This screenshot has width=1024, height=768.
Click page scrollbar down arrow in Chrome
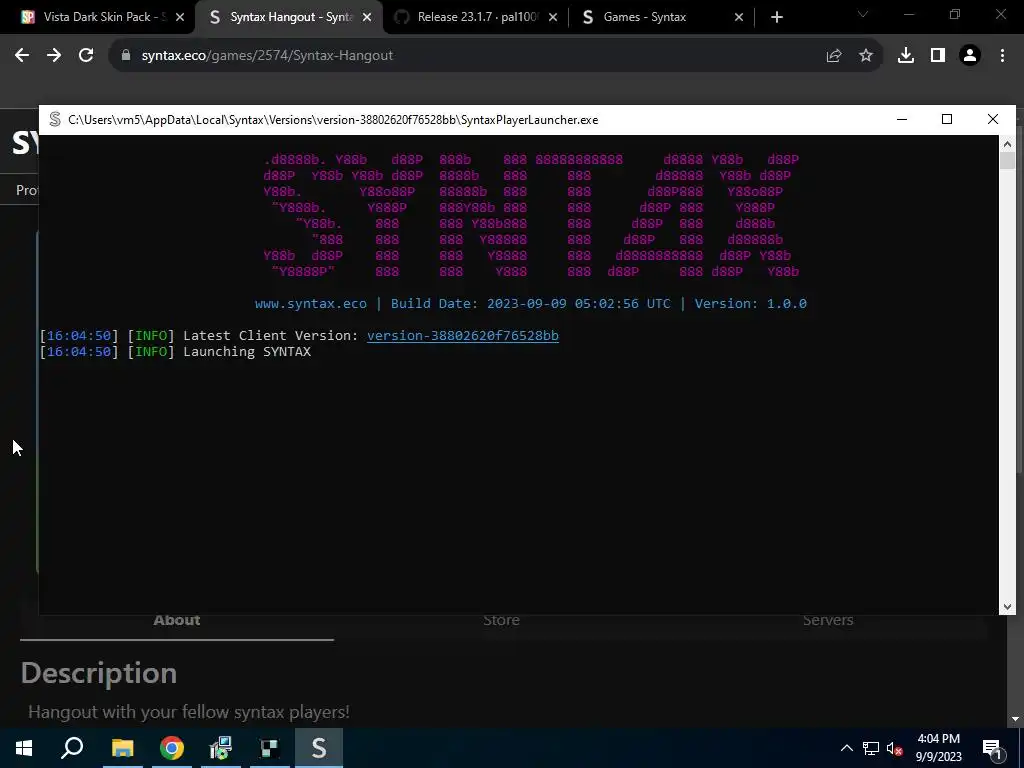click(1015, 719)
